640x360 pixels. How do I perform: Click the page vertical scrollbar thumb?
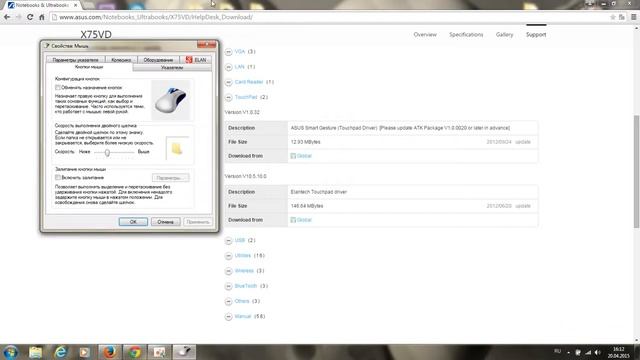[x=636, y=171]
